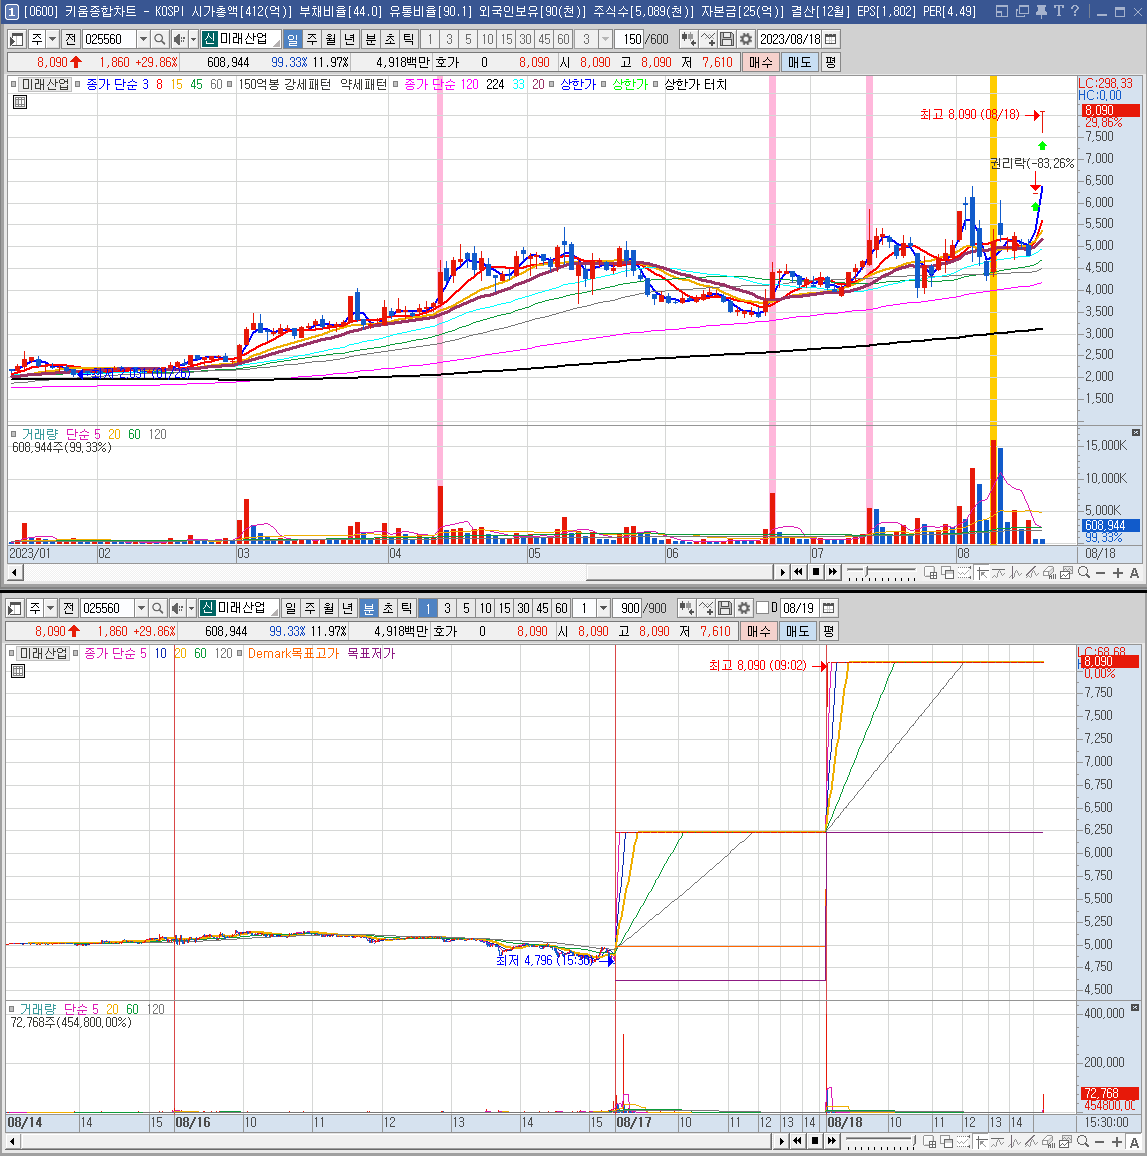Open 주 type dropdown arrow in upper toolbar
This screenshot has height=1156, width=1147.
[x=52, y=39]
